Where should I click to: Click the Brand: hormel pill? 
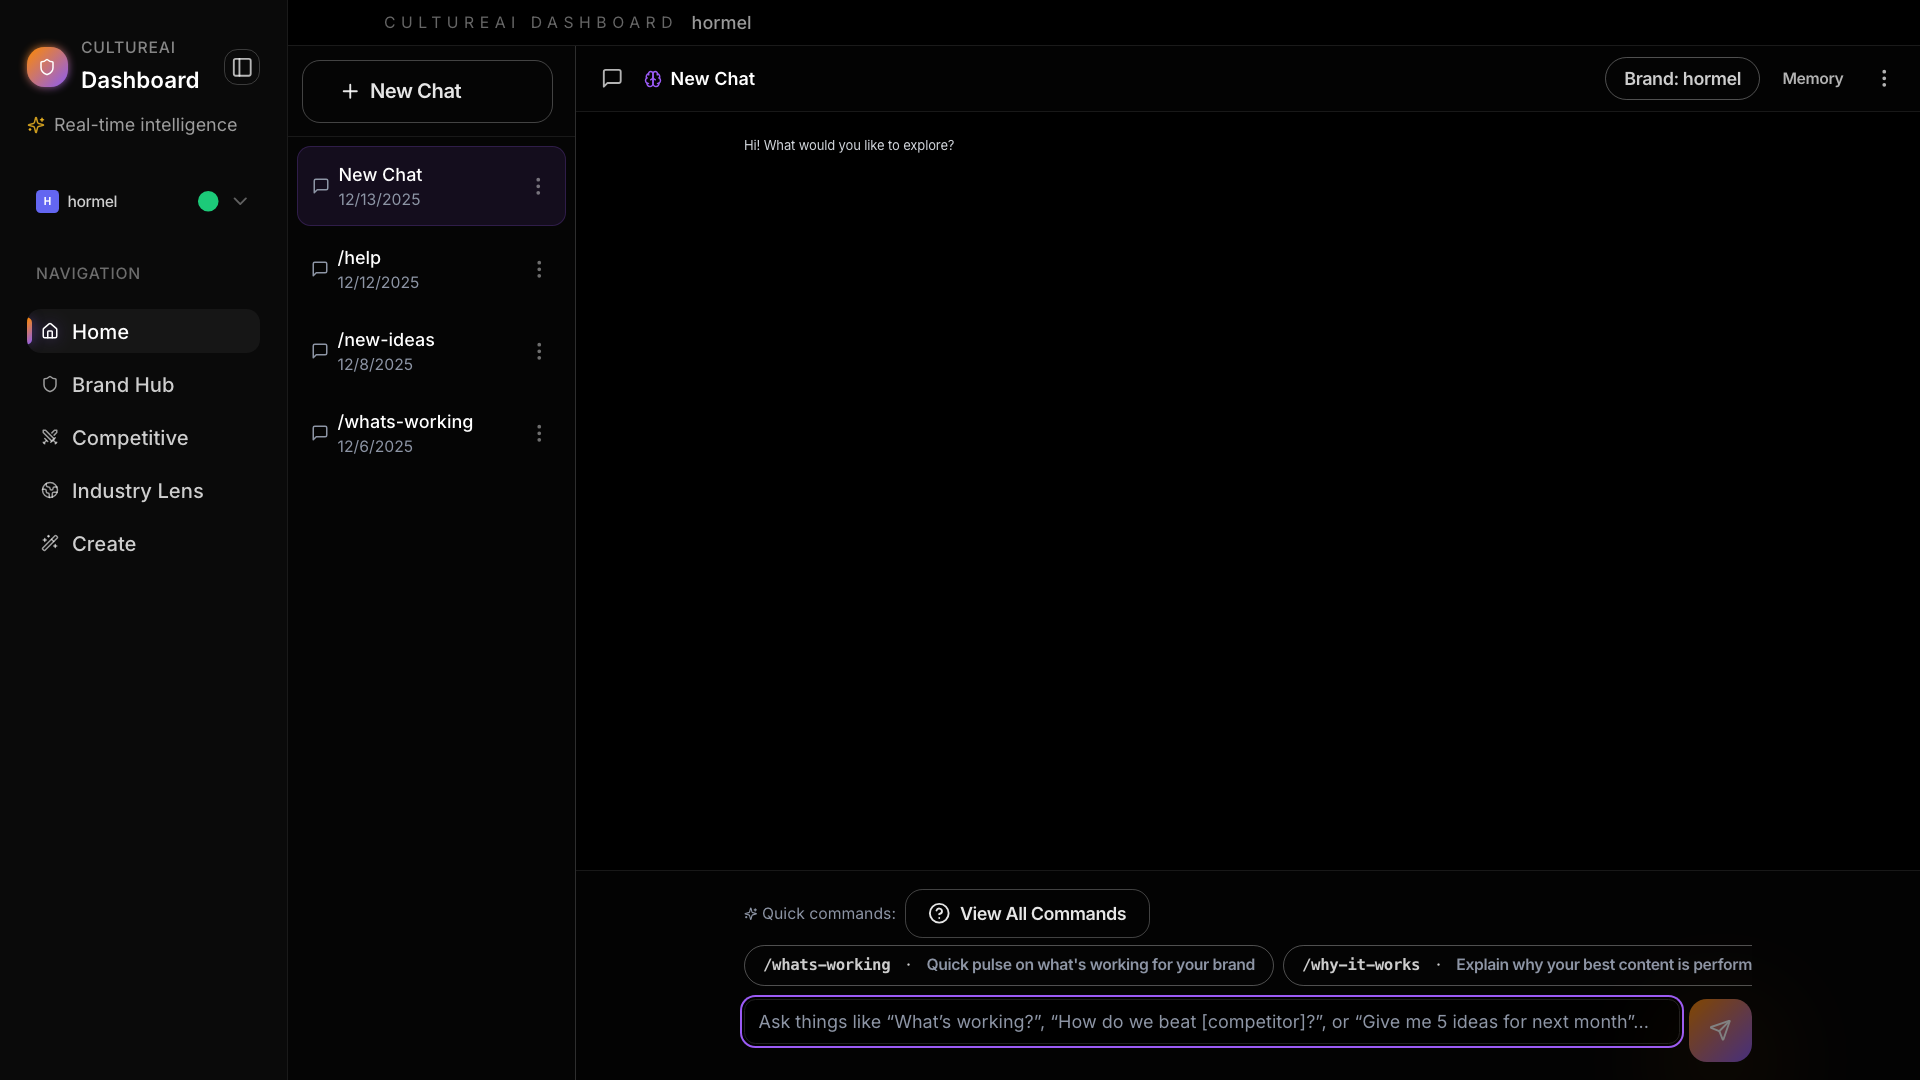pos(1682,78)
